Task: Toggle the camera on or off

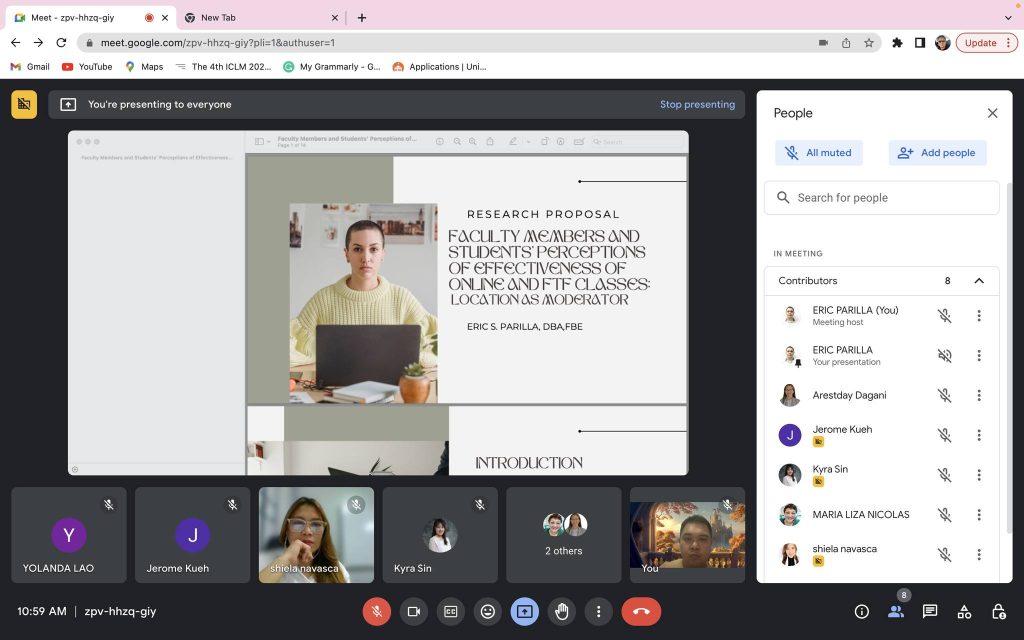Action: click(414, 611)
